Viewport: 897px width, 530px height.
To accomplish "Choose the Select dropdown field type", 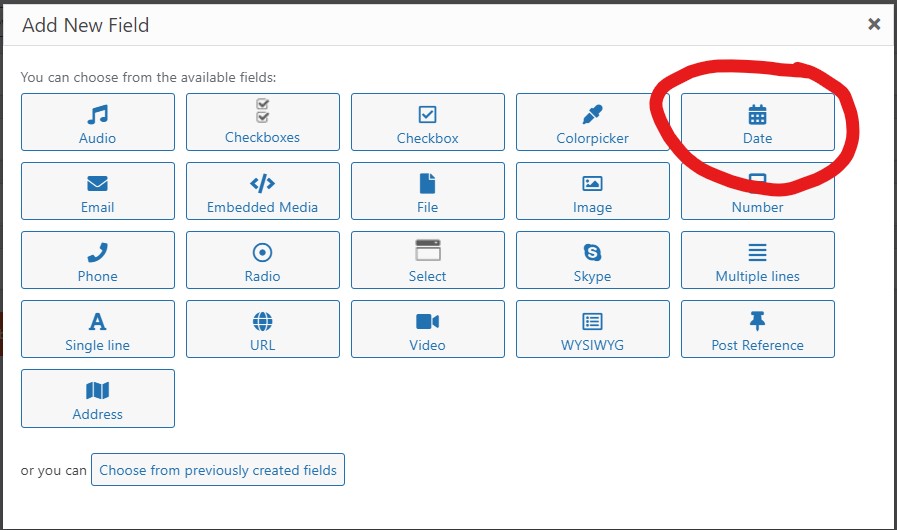I will [427, 261].
